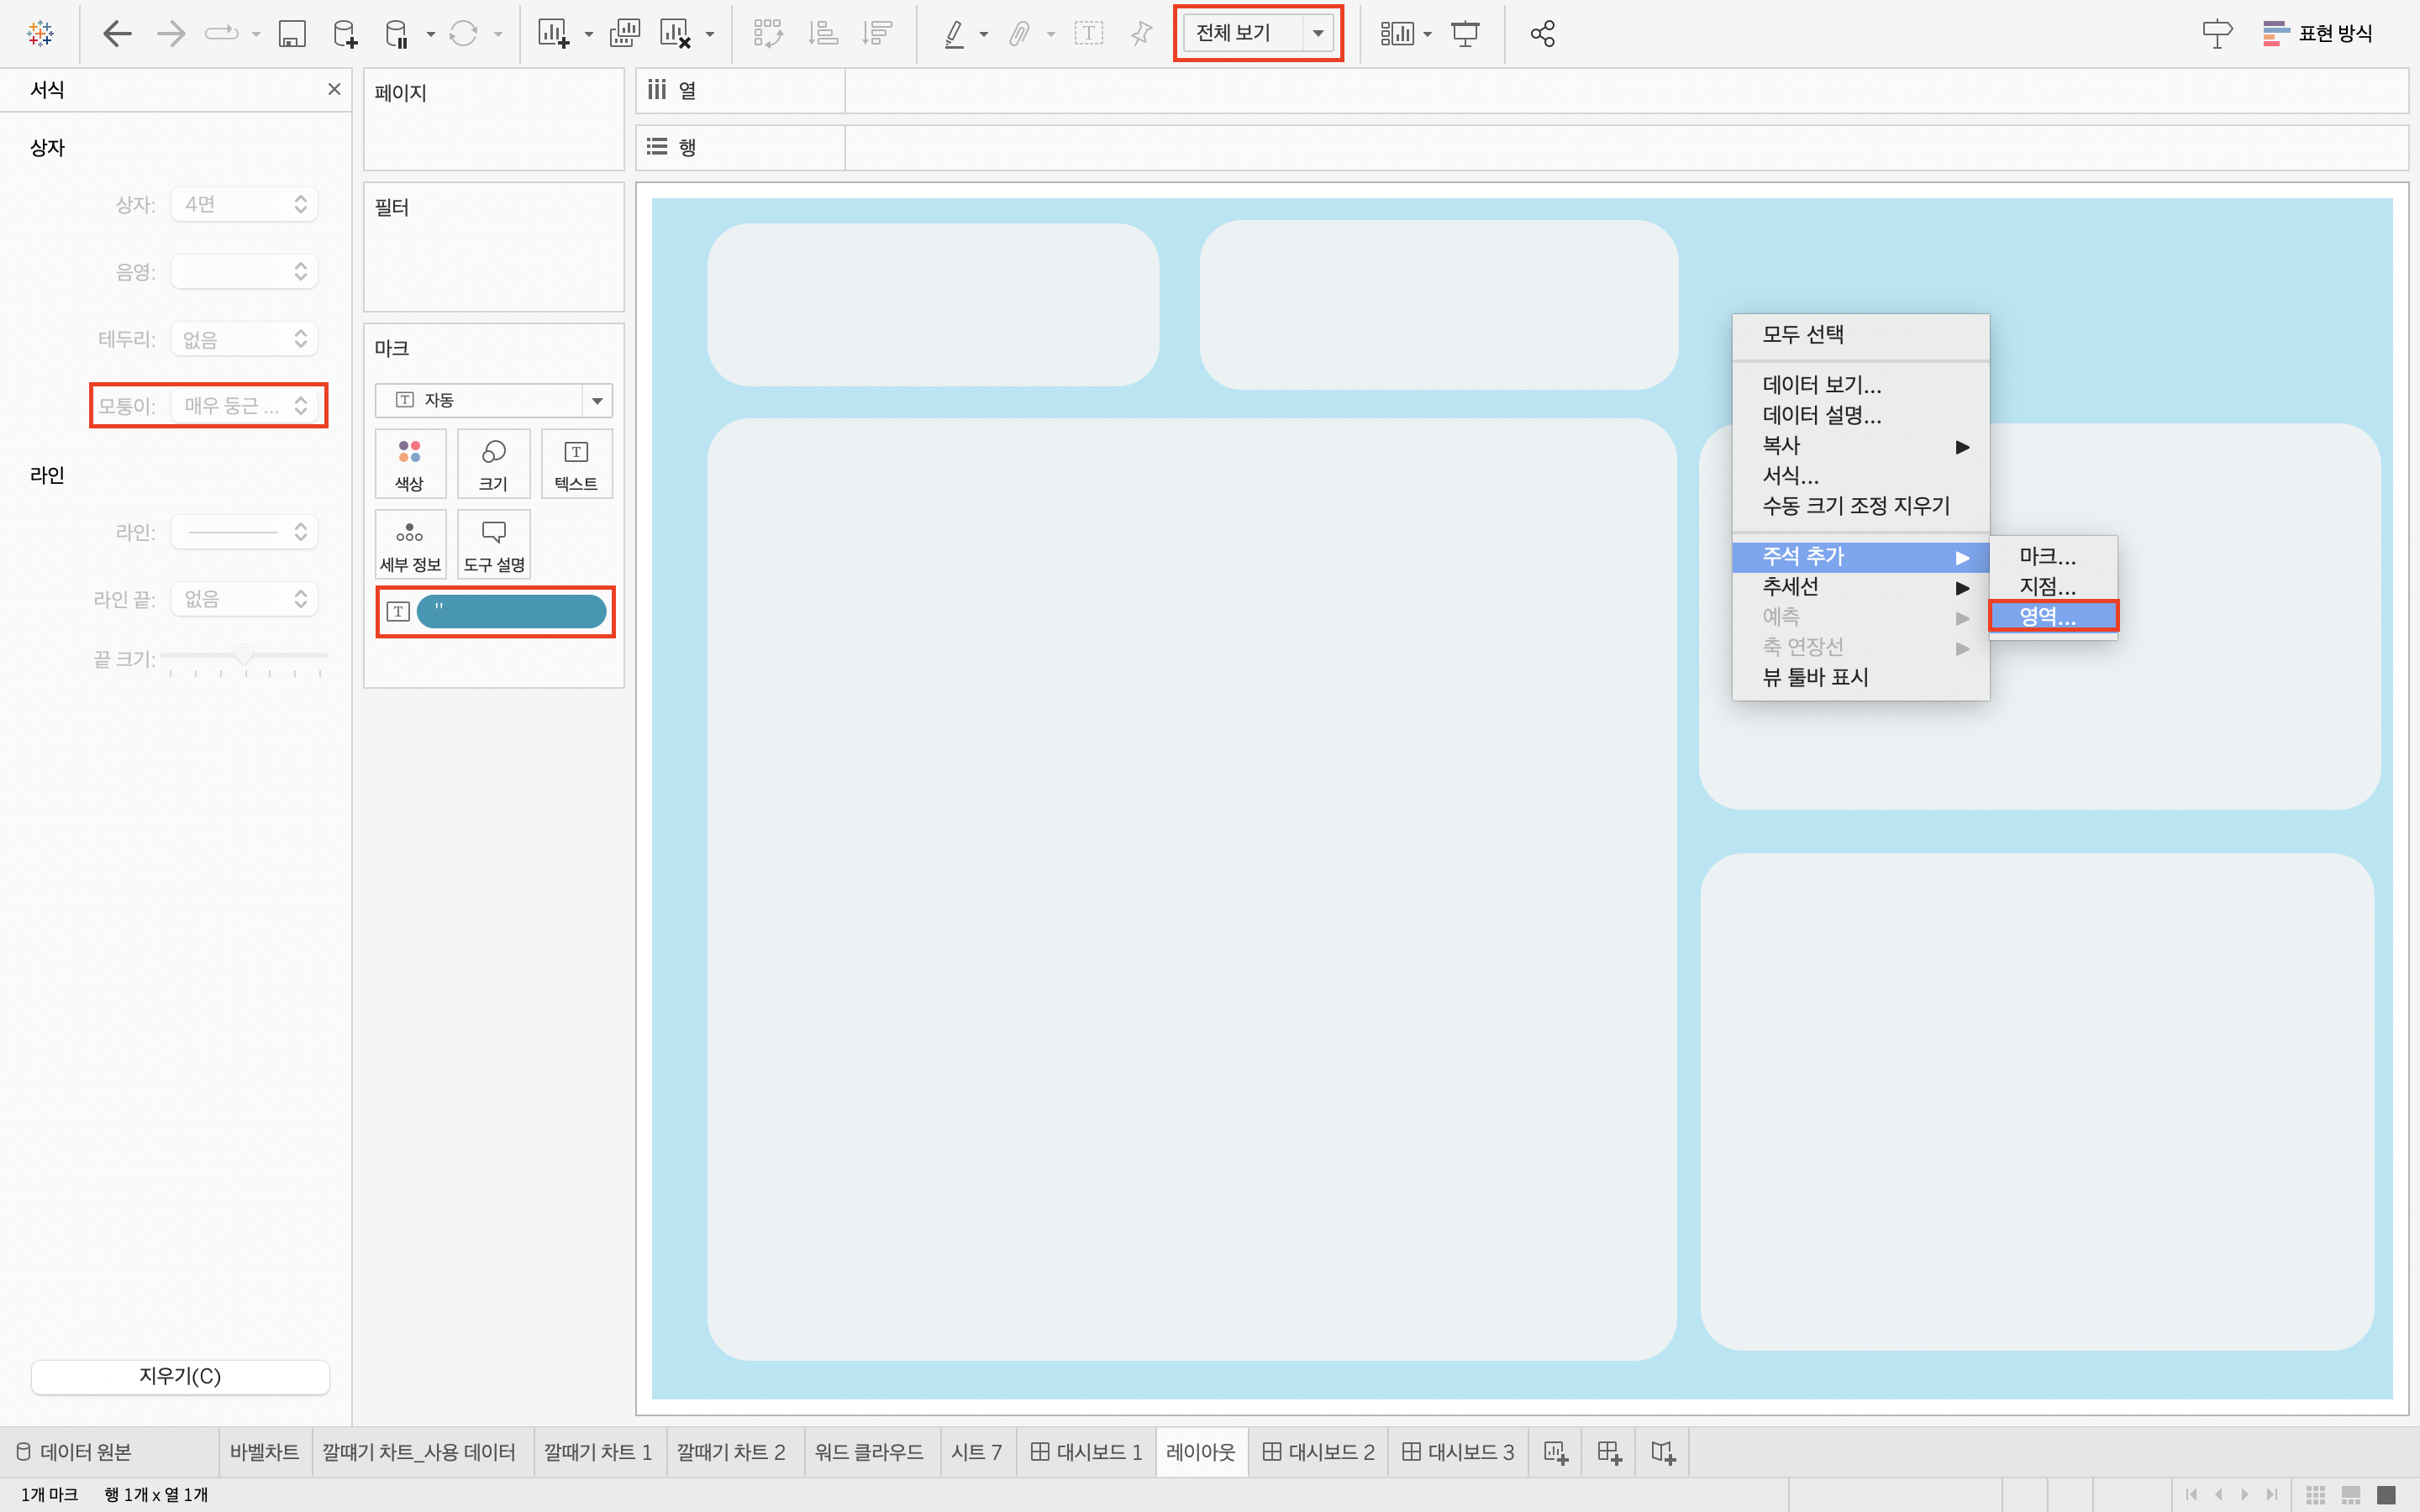Image resolution: width=2420 pixels, height=1512 pixels.
Task: Click the highlighter pen icon
Action: [954, 34]
